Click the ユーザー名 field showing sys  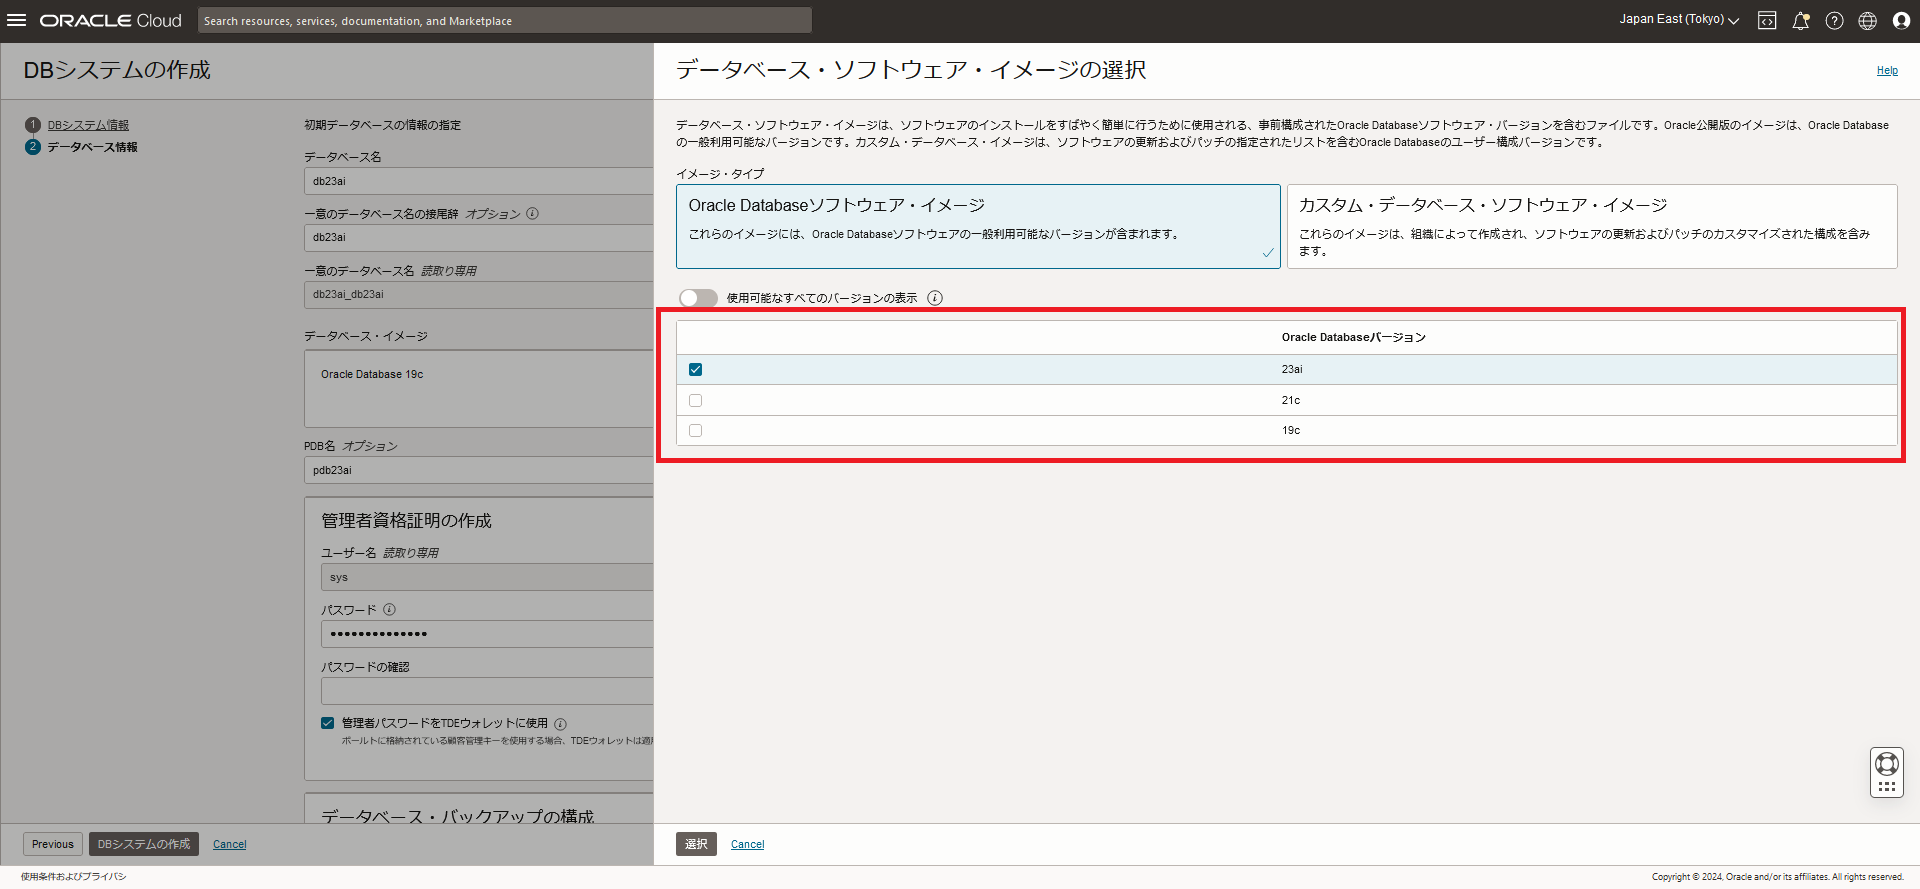[487, 577]
